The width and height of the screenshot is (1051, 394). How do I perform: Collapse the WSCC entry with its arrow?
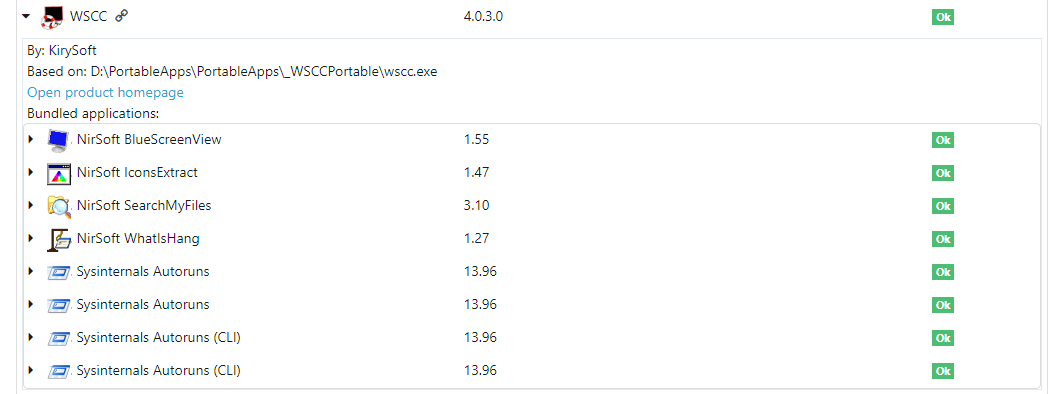[x=26, y=17]
